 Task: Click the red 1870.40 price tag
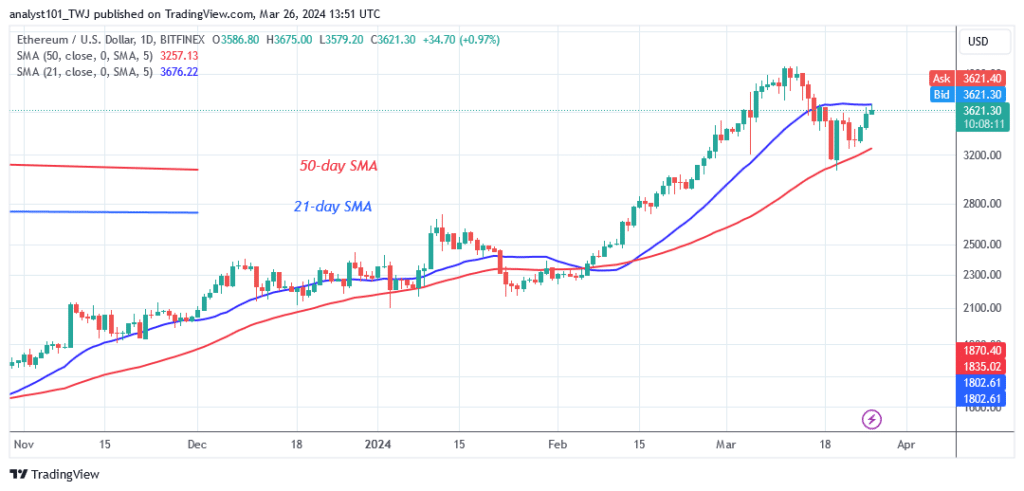pos(980,351)
